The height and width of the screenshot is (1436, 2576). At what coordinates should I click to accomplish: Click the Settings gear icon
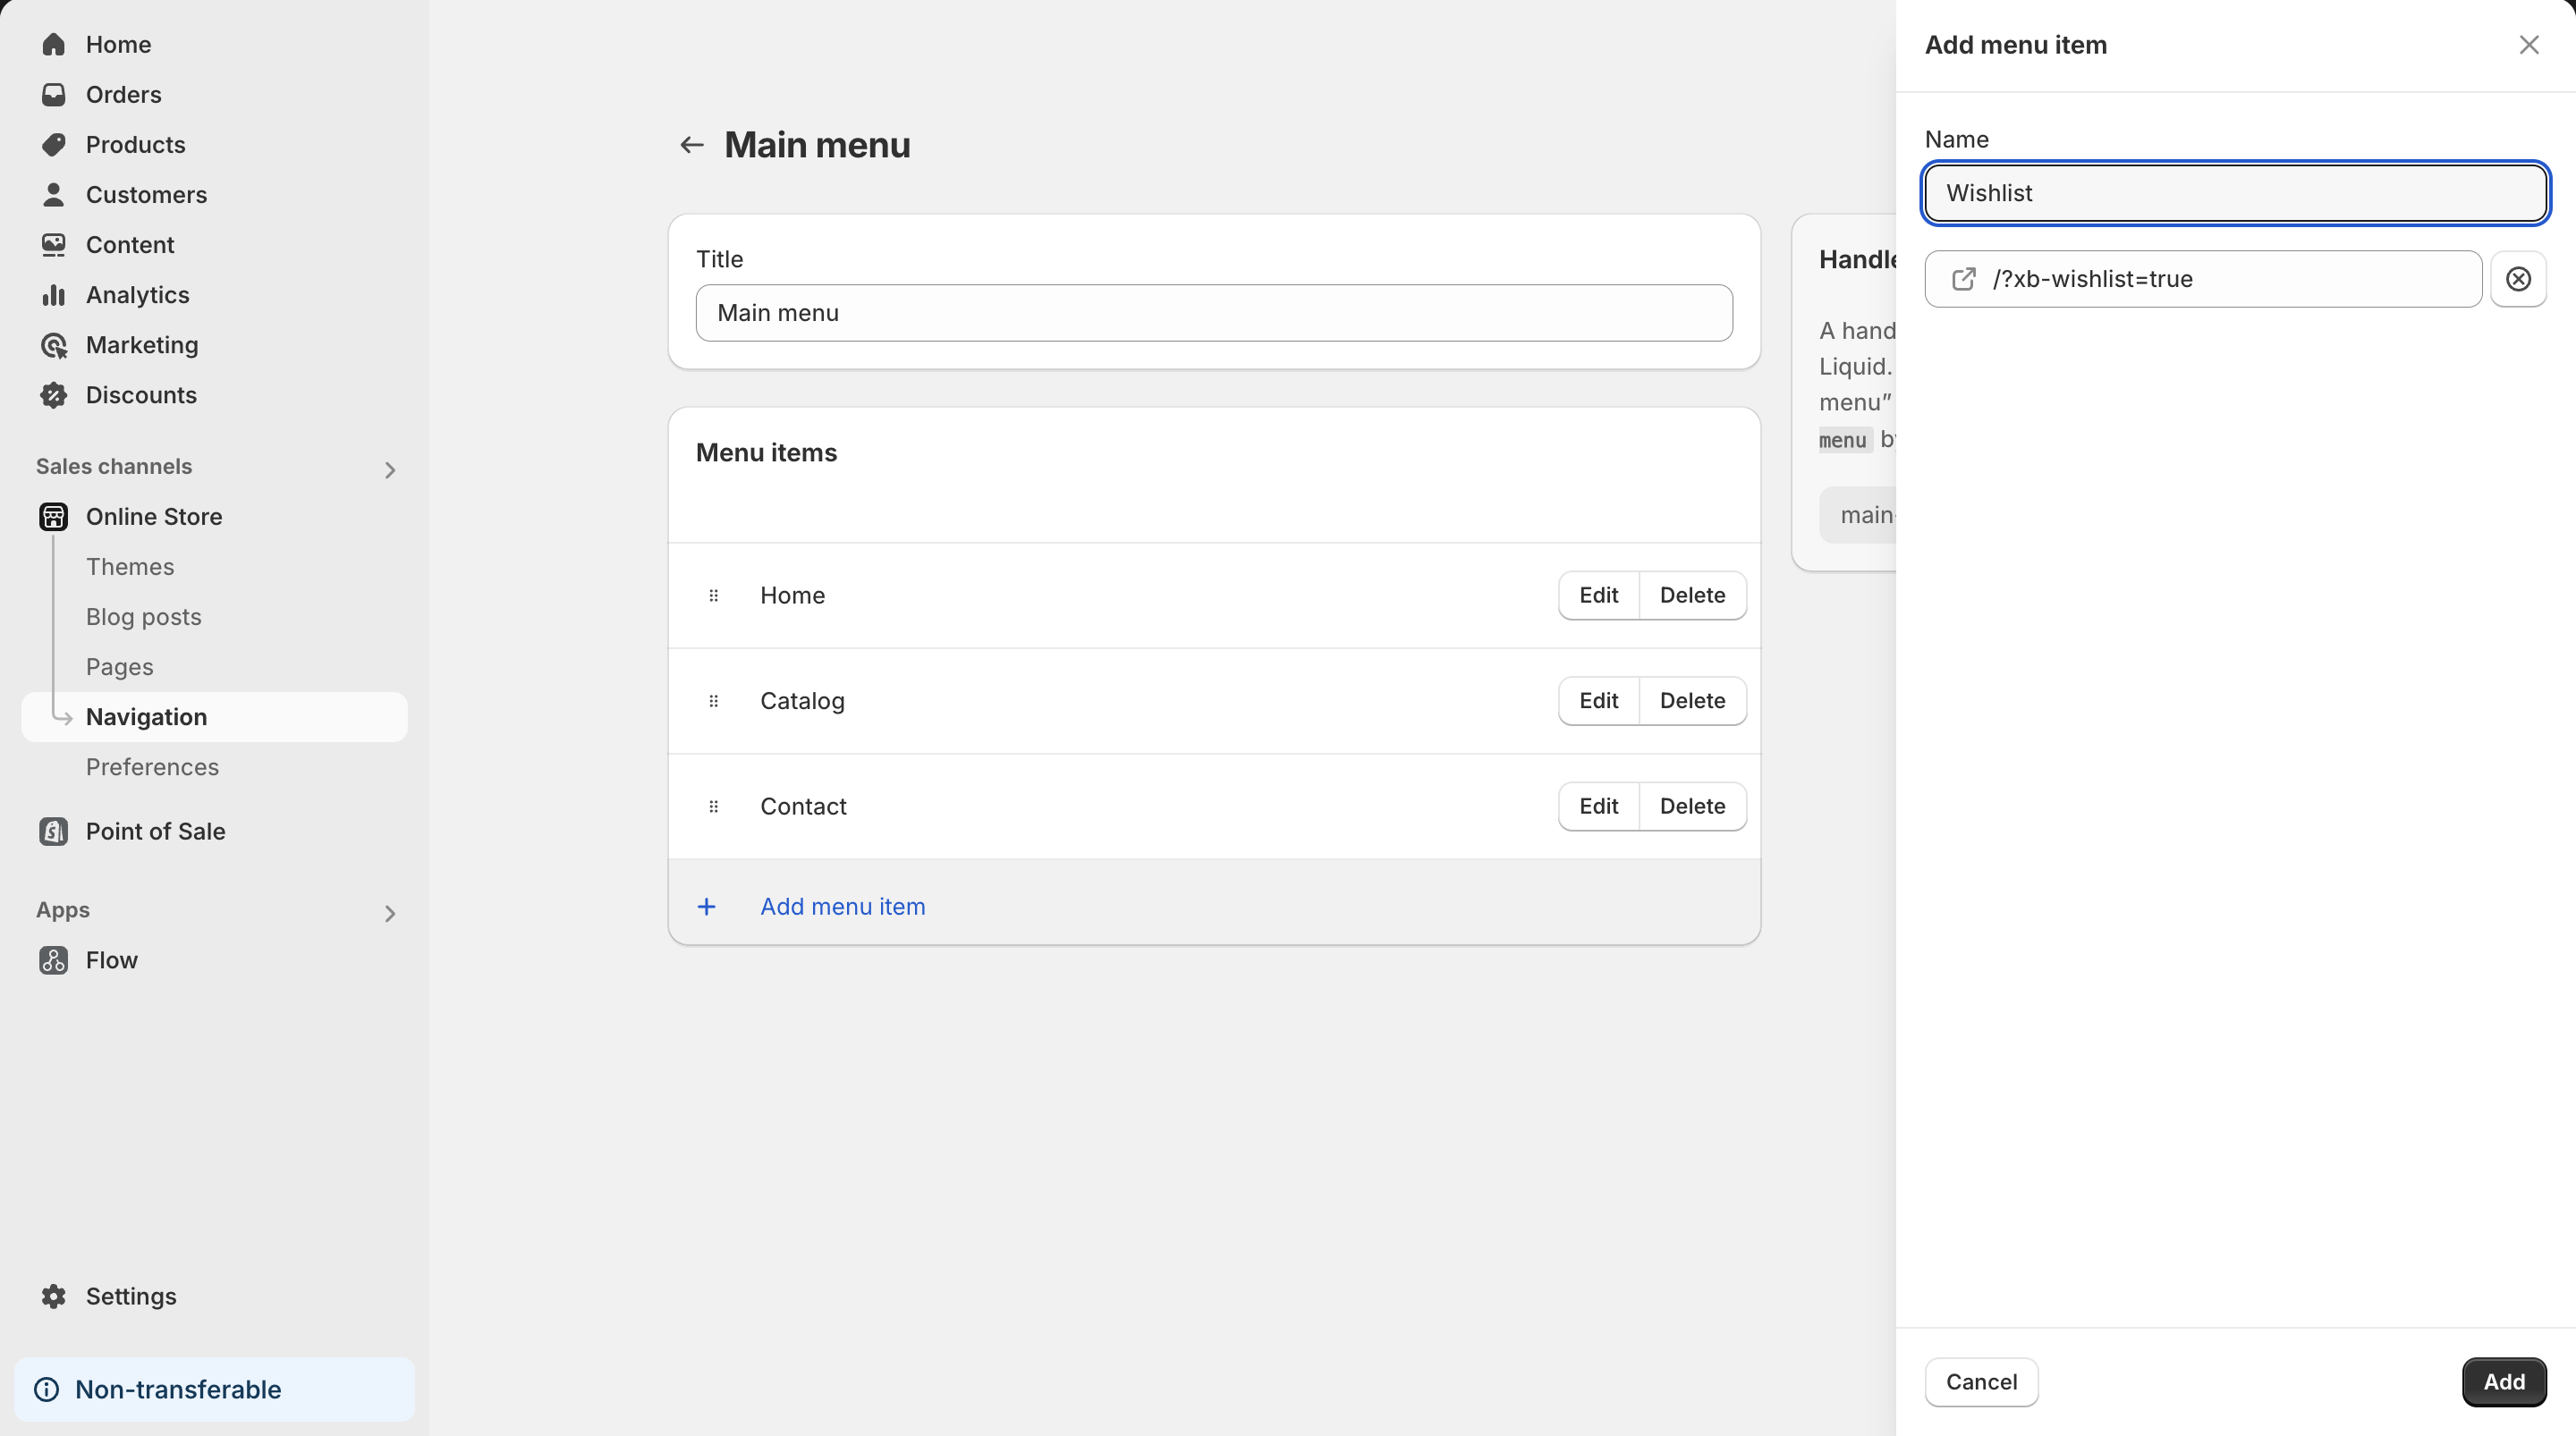[x=53, y=1296]
